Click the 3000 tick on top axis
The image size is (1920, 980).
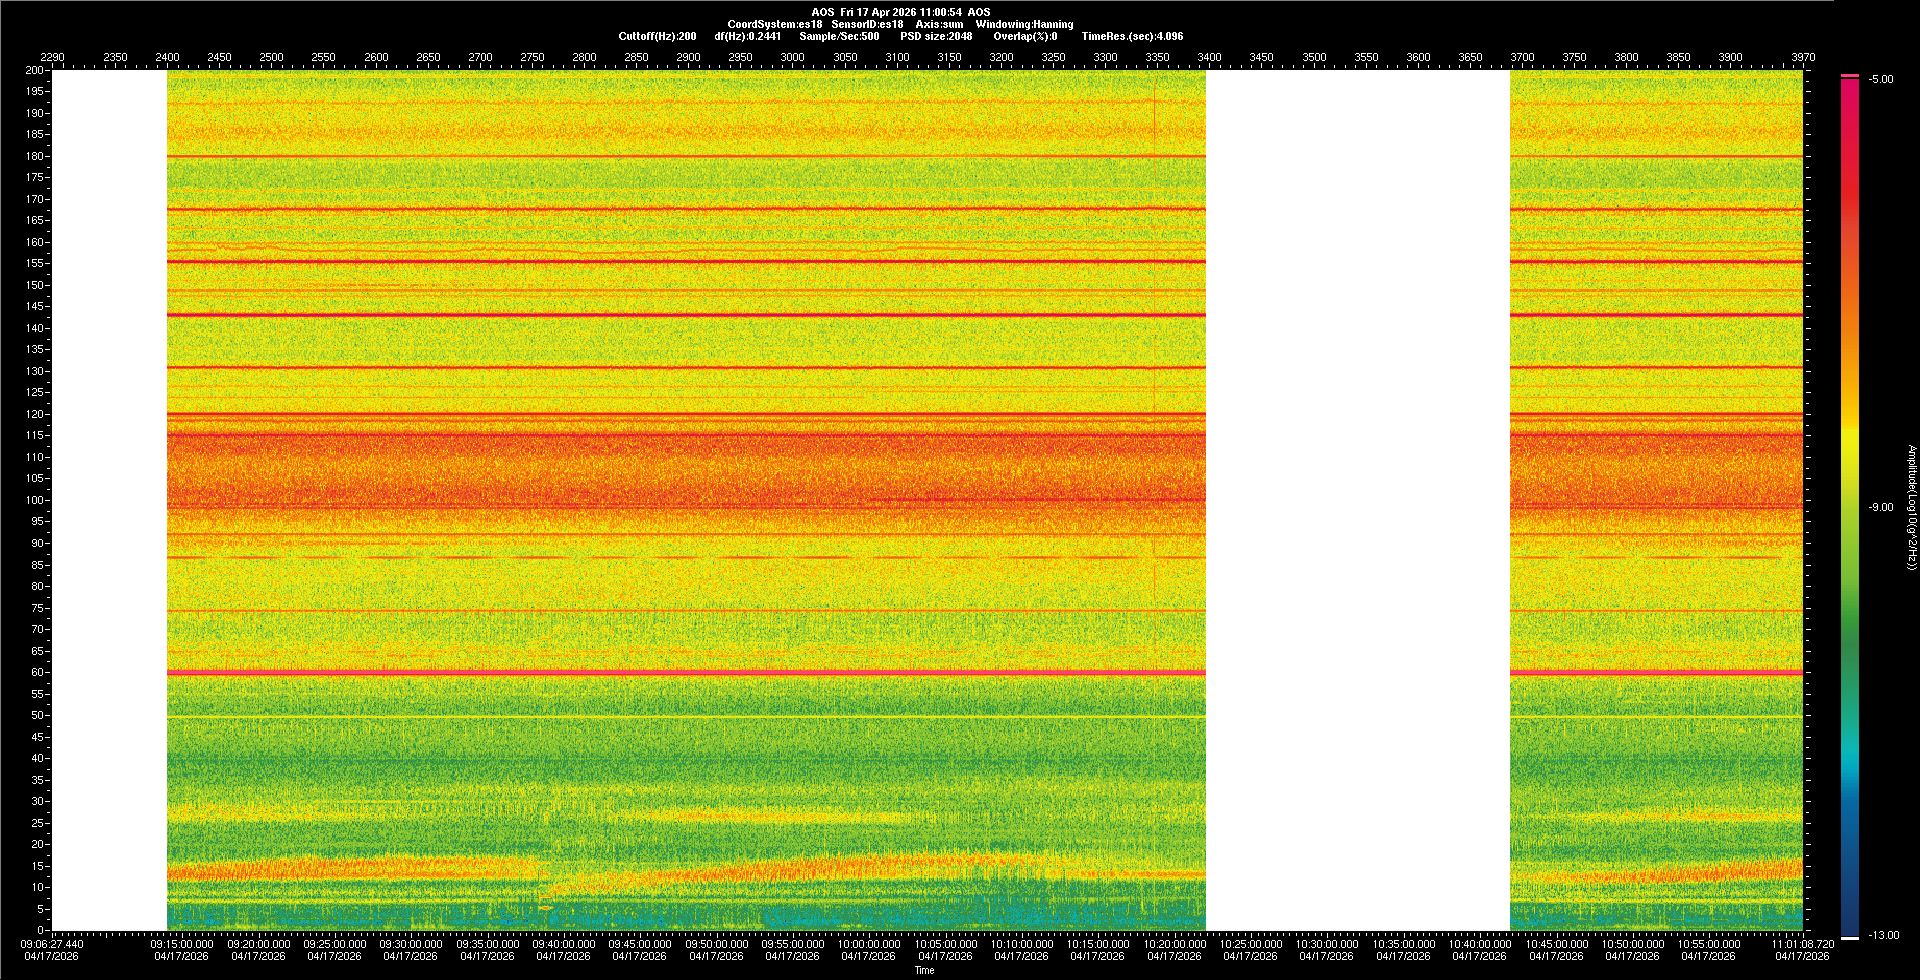792,57
